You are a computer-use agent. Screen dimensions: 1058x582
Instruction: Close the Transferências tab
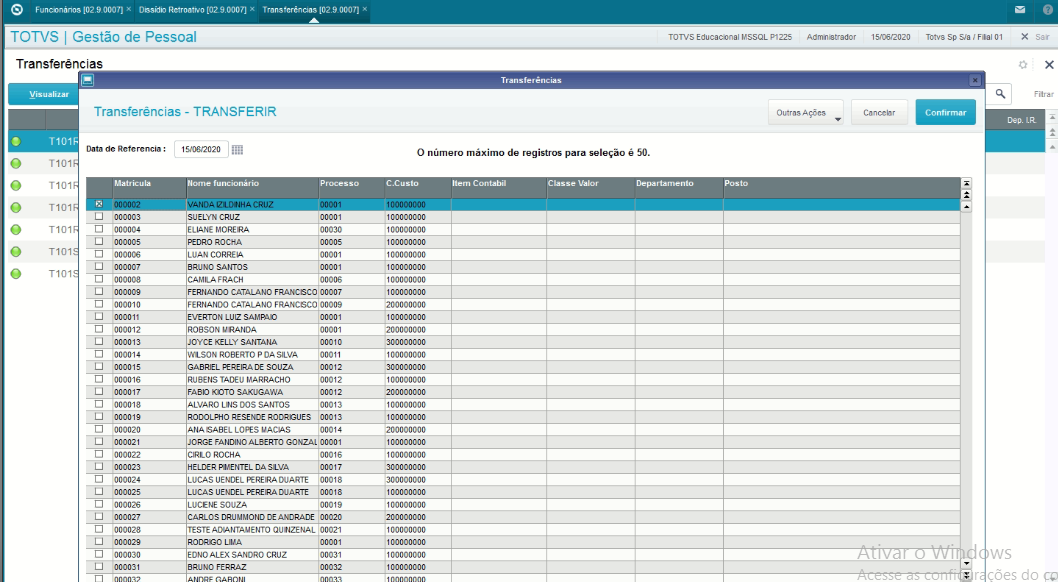coord(365,9)
